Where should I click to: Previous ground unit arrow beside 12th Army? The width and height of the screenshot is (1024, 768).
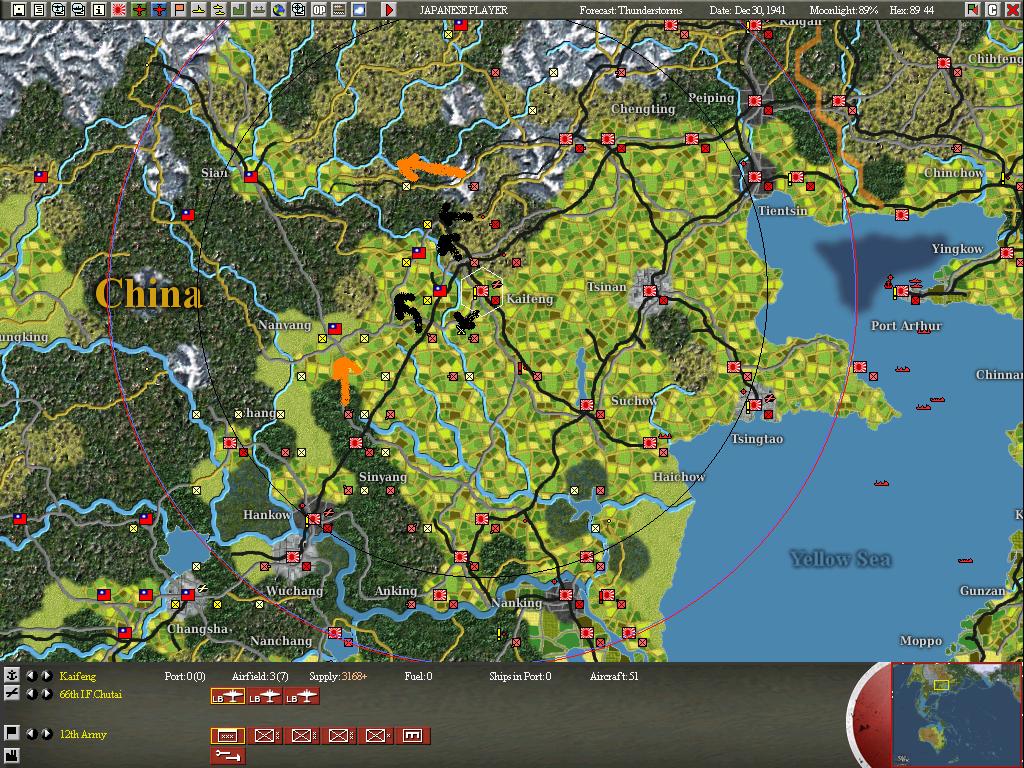pos(31,733)
